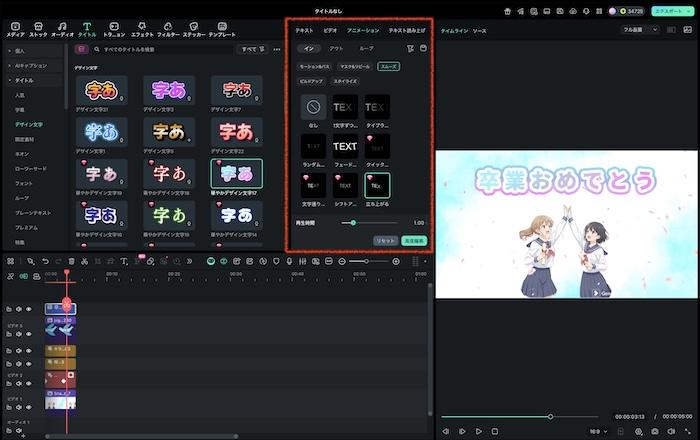Click the save animation preset icon
The height and width of the screenshot is (440, 700).
click(x=423, y=48)
